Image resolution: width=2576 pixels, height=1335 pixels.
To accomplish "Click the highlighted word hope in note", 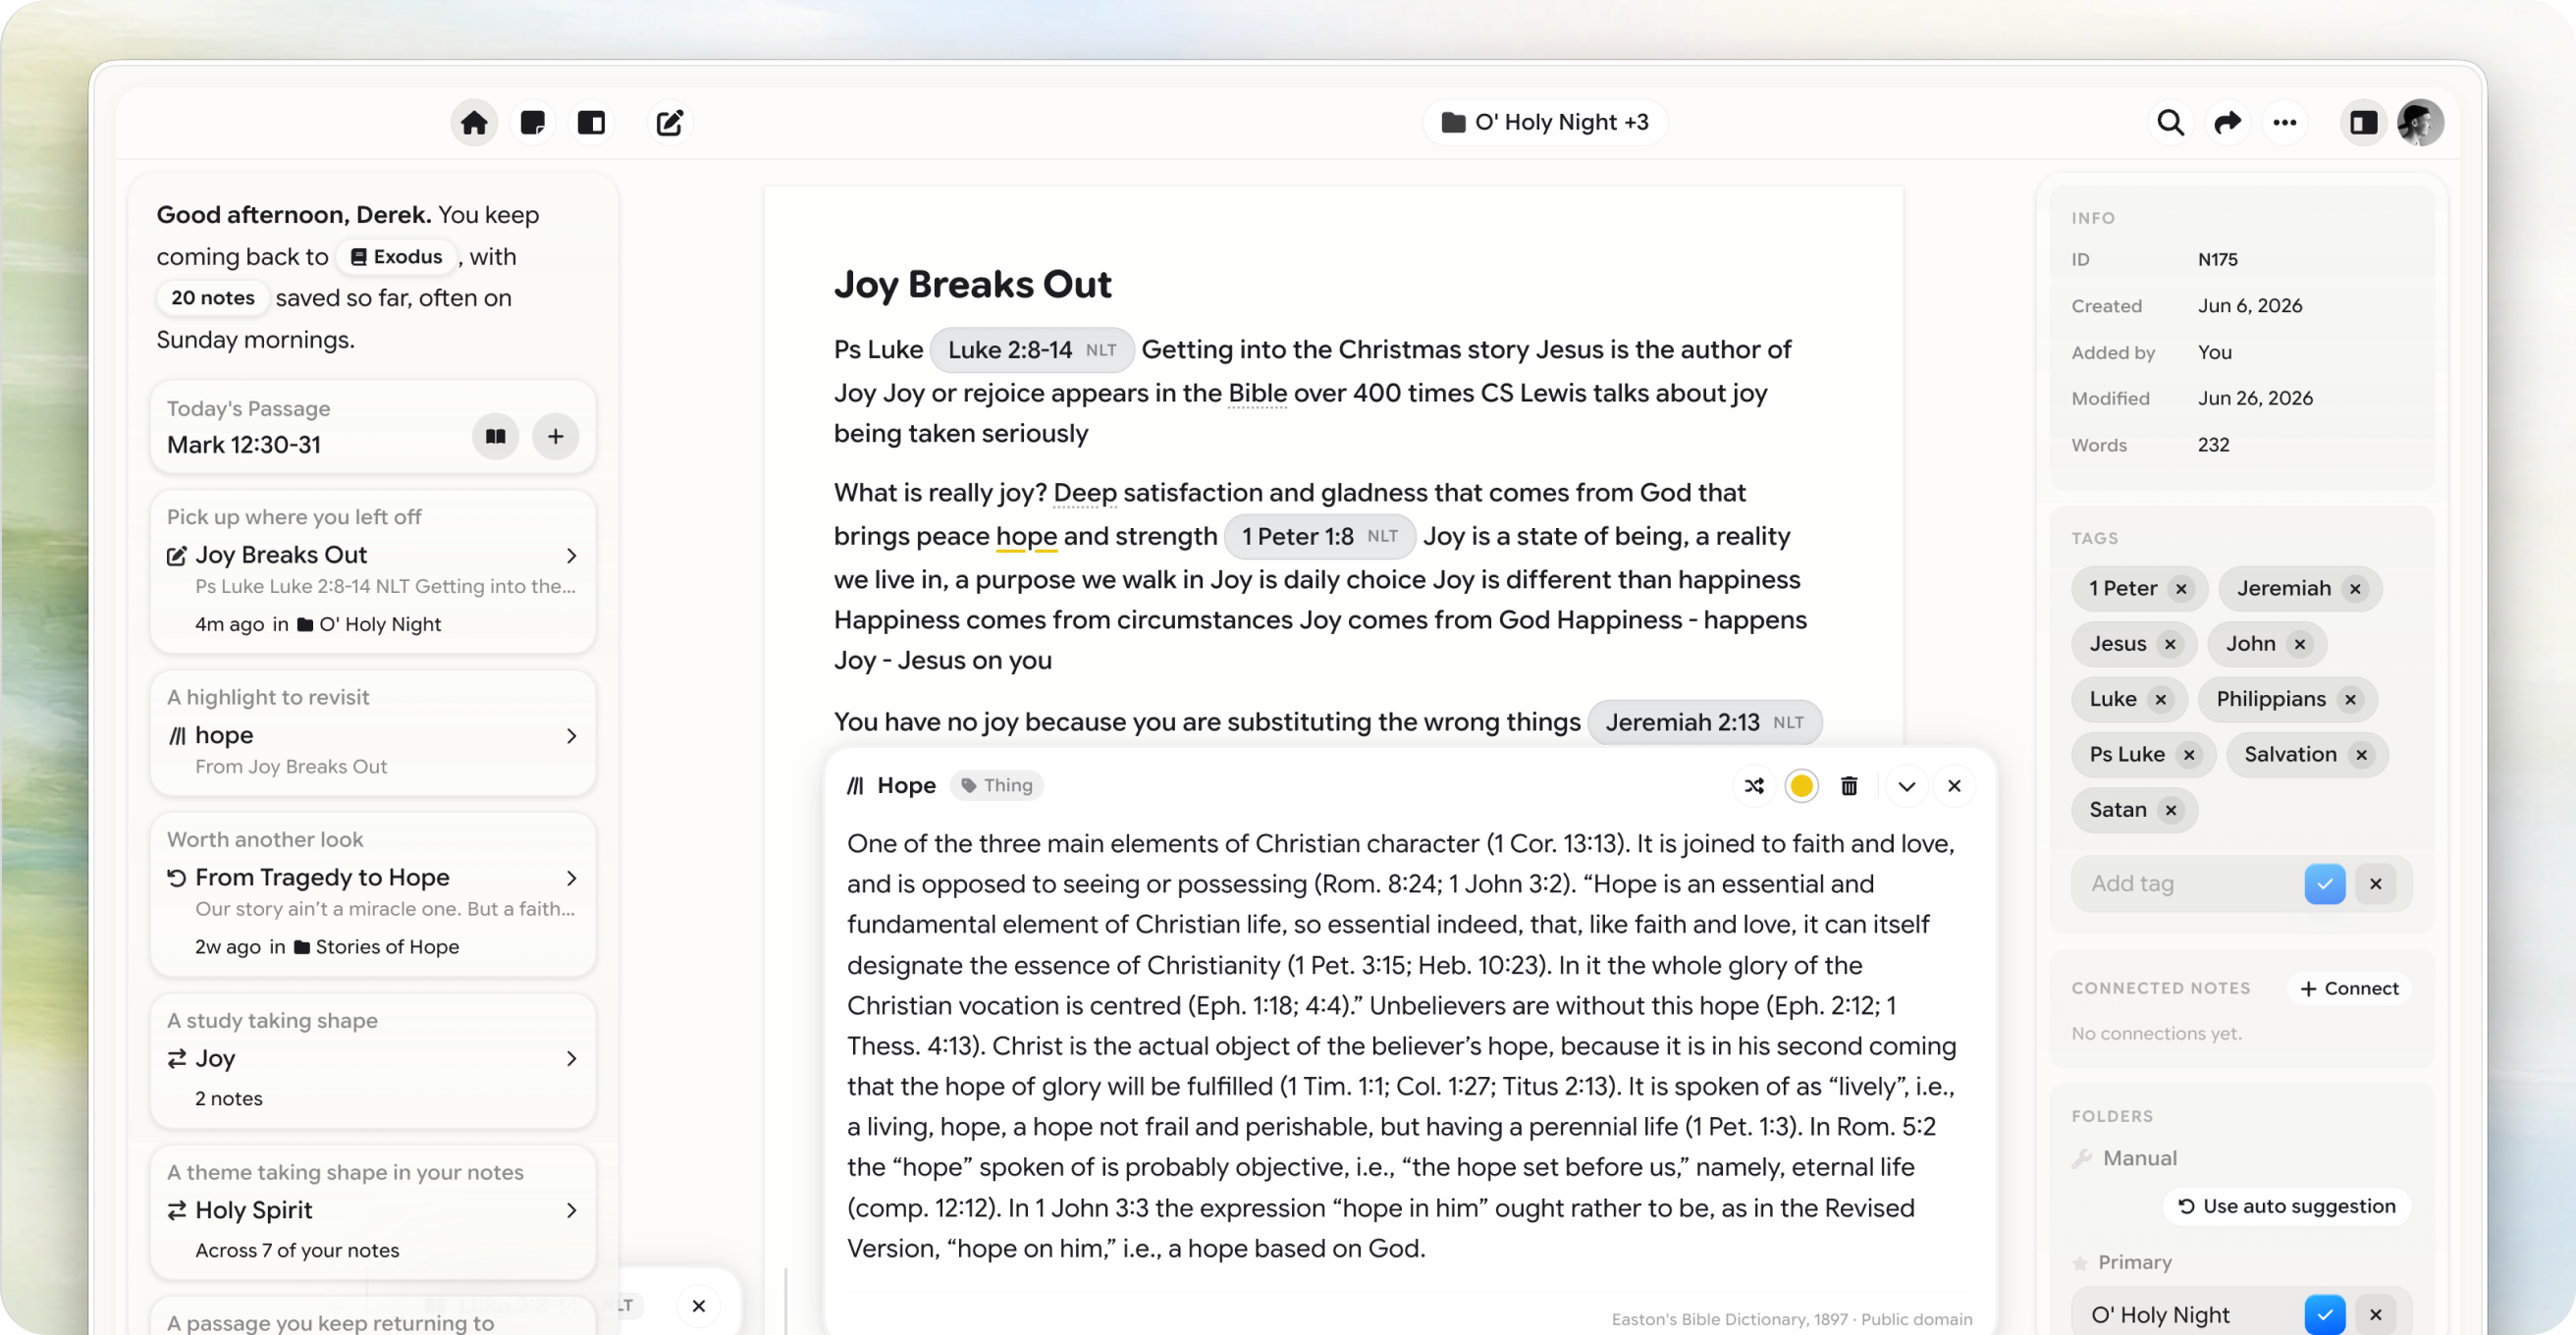I will coord(1026,536).
